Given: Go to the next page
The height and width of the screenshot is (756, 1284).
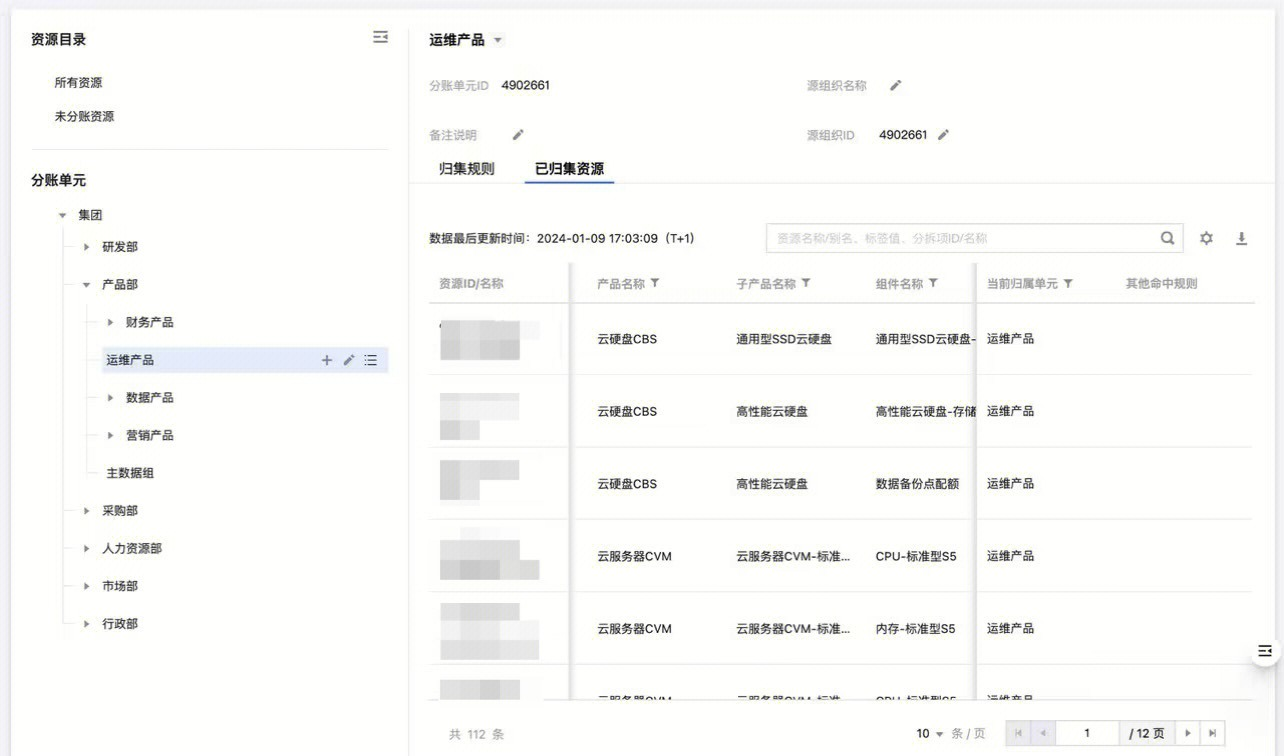Looking at the screenshot, I should [1187, 734].
